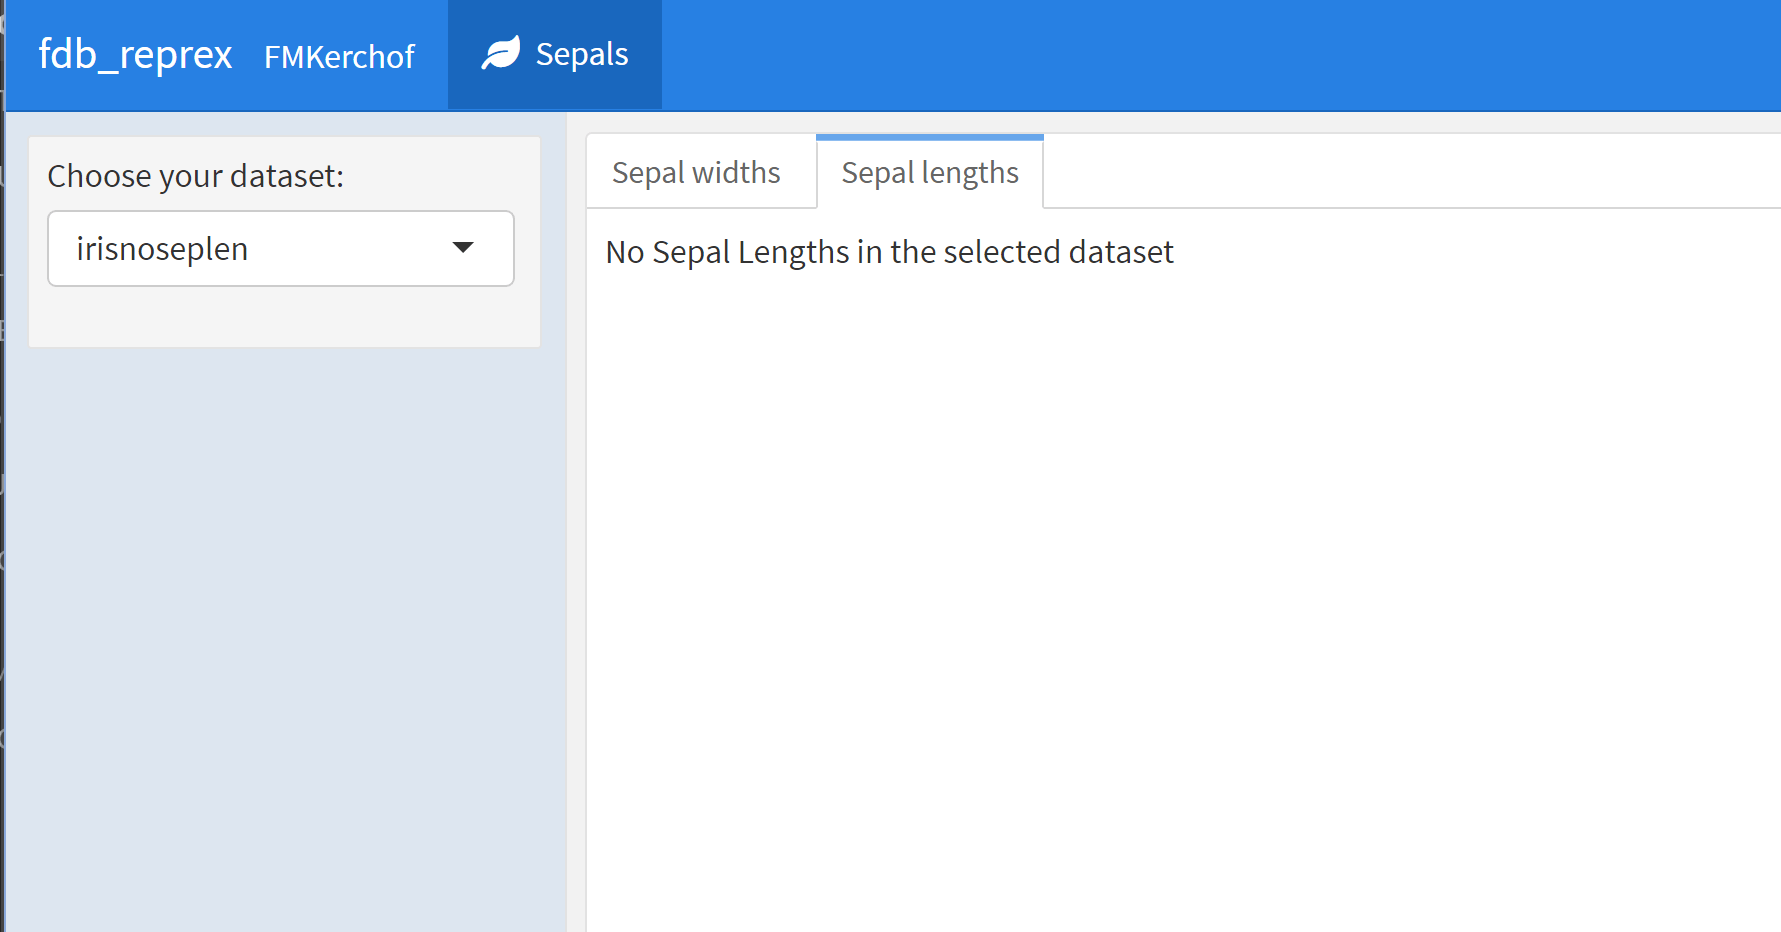Select the irisnoseplen dataset value

tap(163, 248)
